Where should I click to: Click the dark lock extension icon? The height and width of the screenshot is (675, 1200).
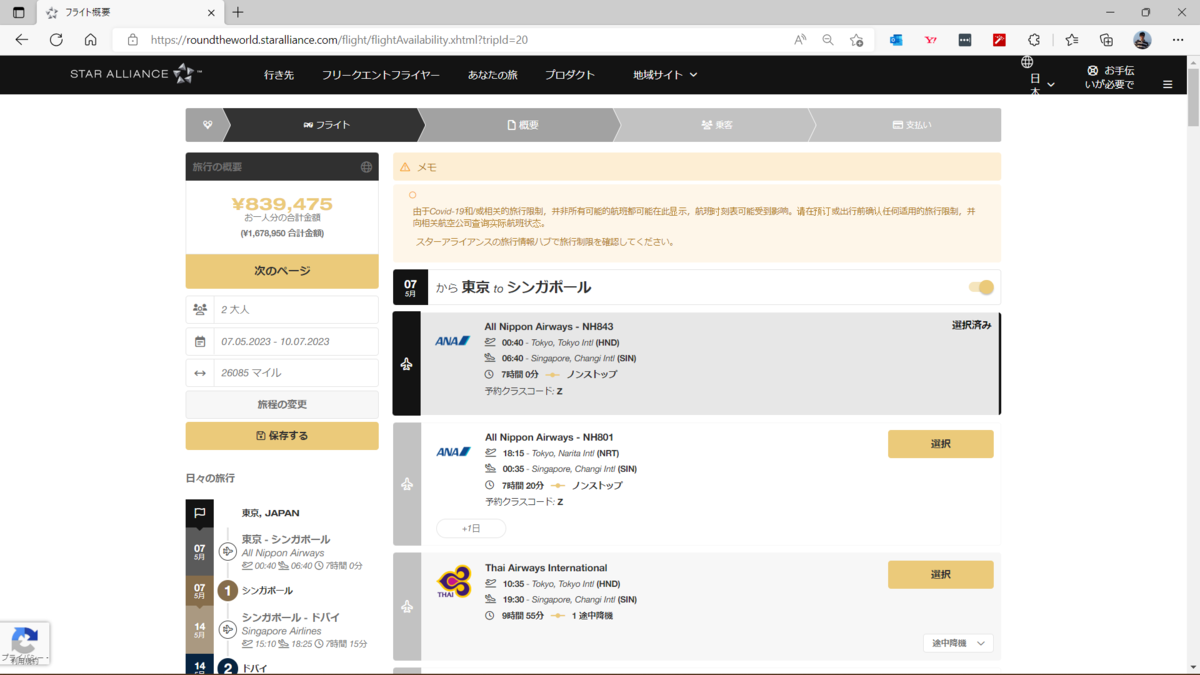(x=965, y=40)
